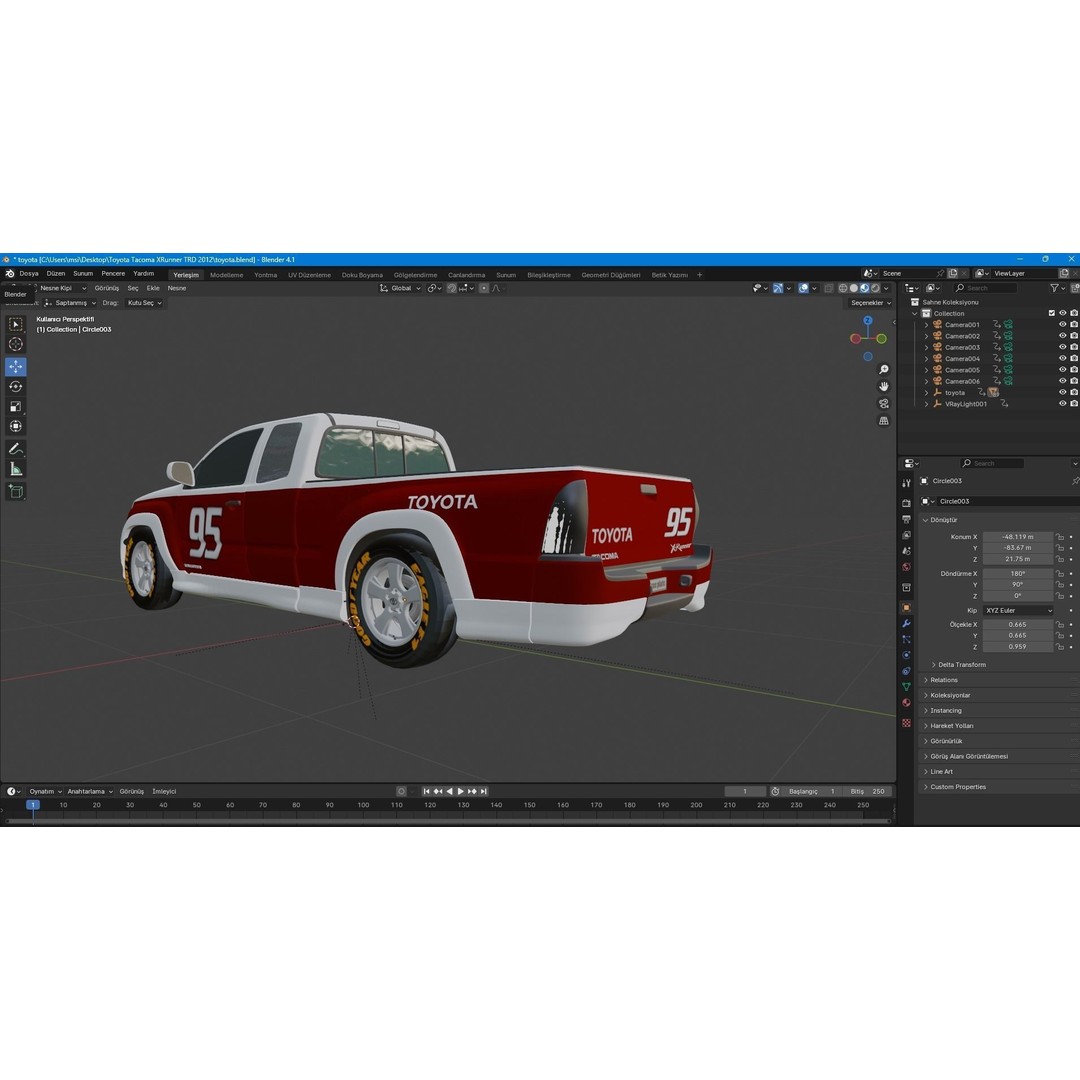Hide VRayLight001 with its eye icon

click(1063, 404)
